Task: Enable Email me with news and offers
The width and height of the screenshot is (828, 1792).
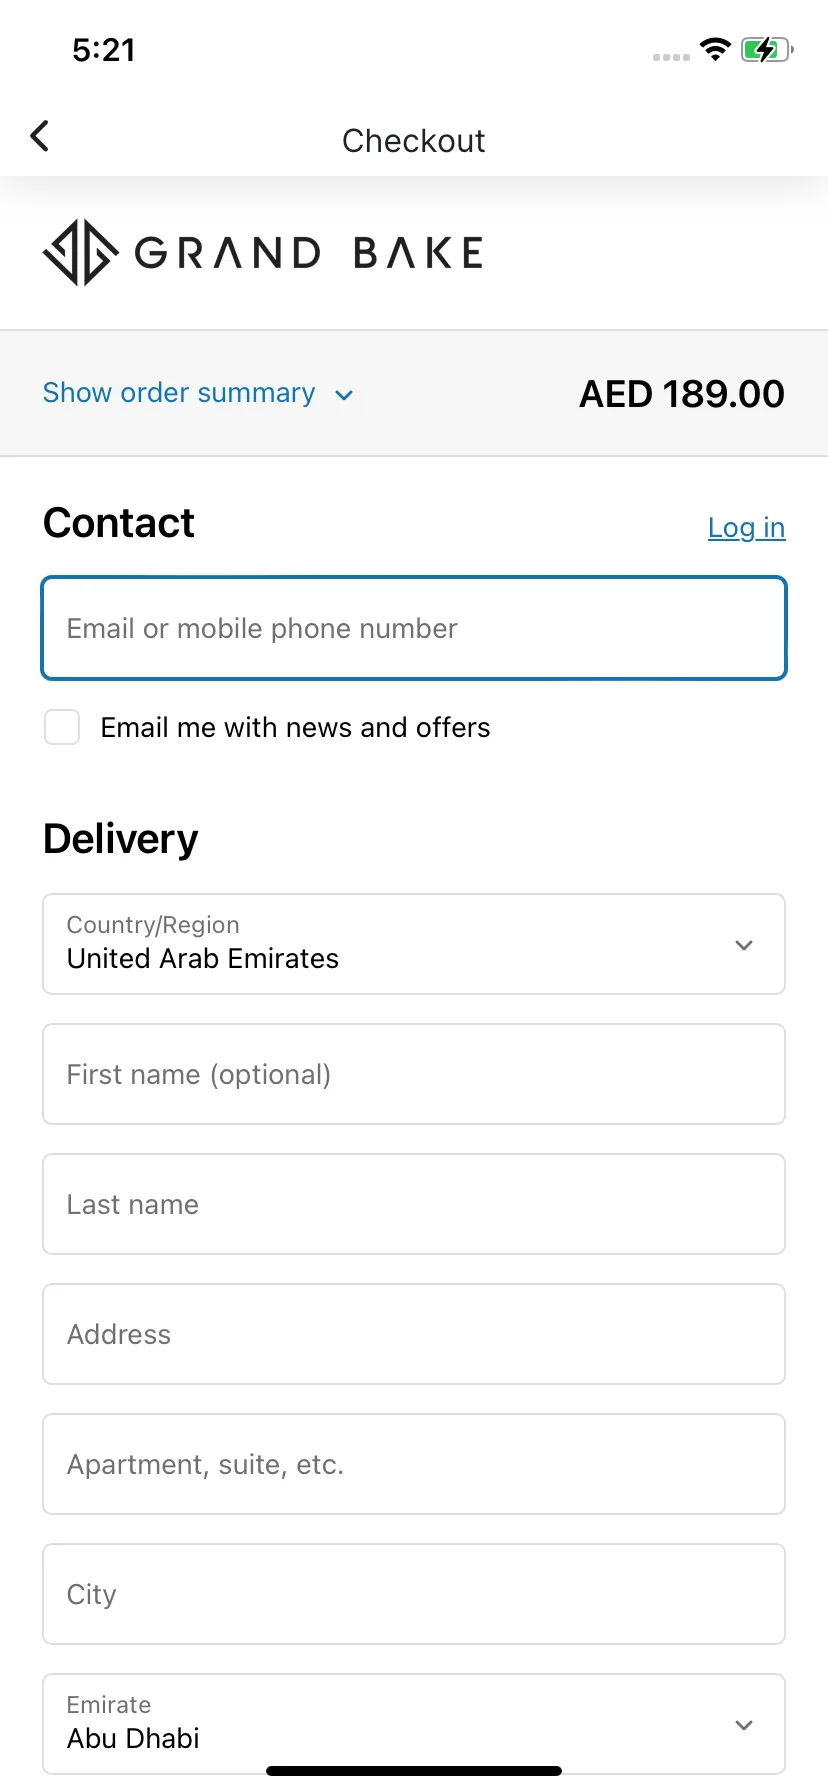Action: point(62,727)
